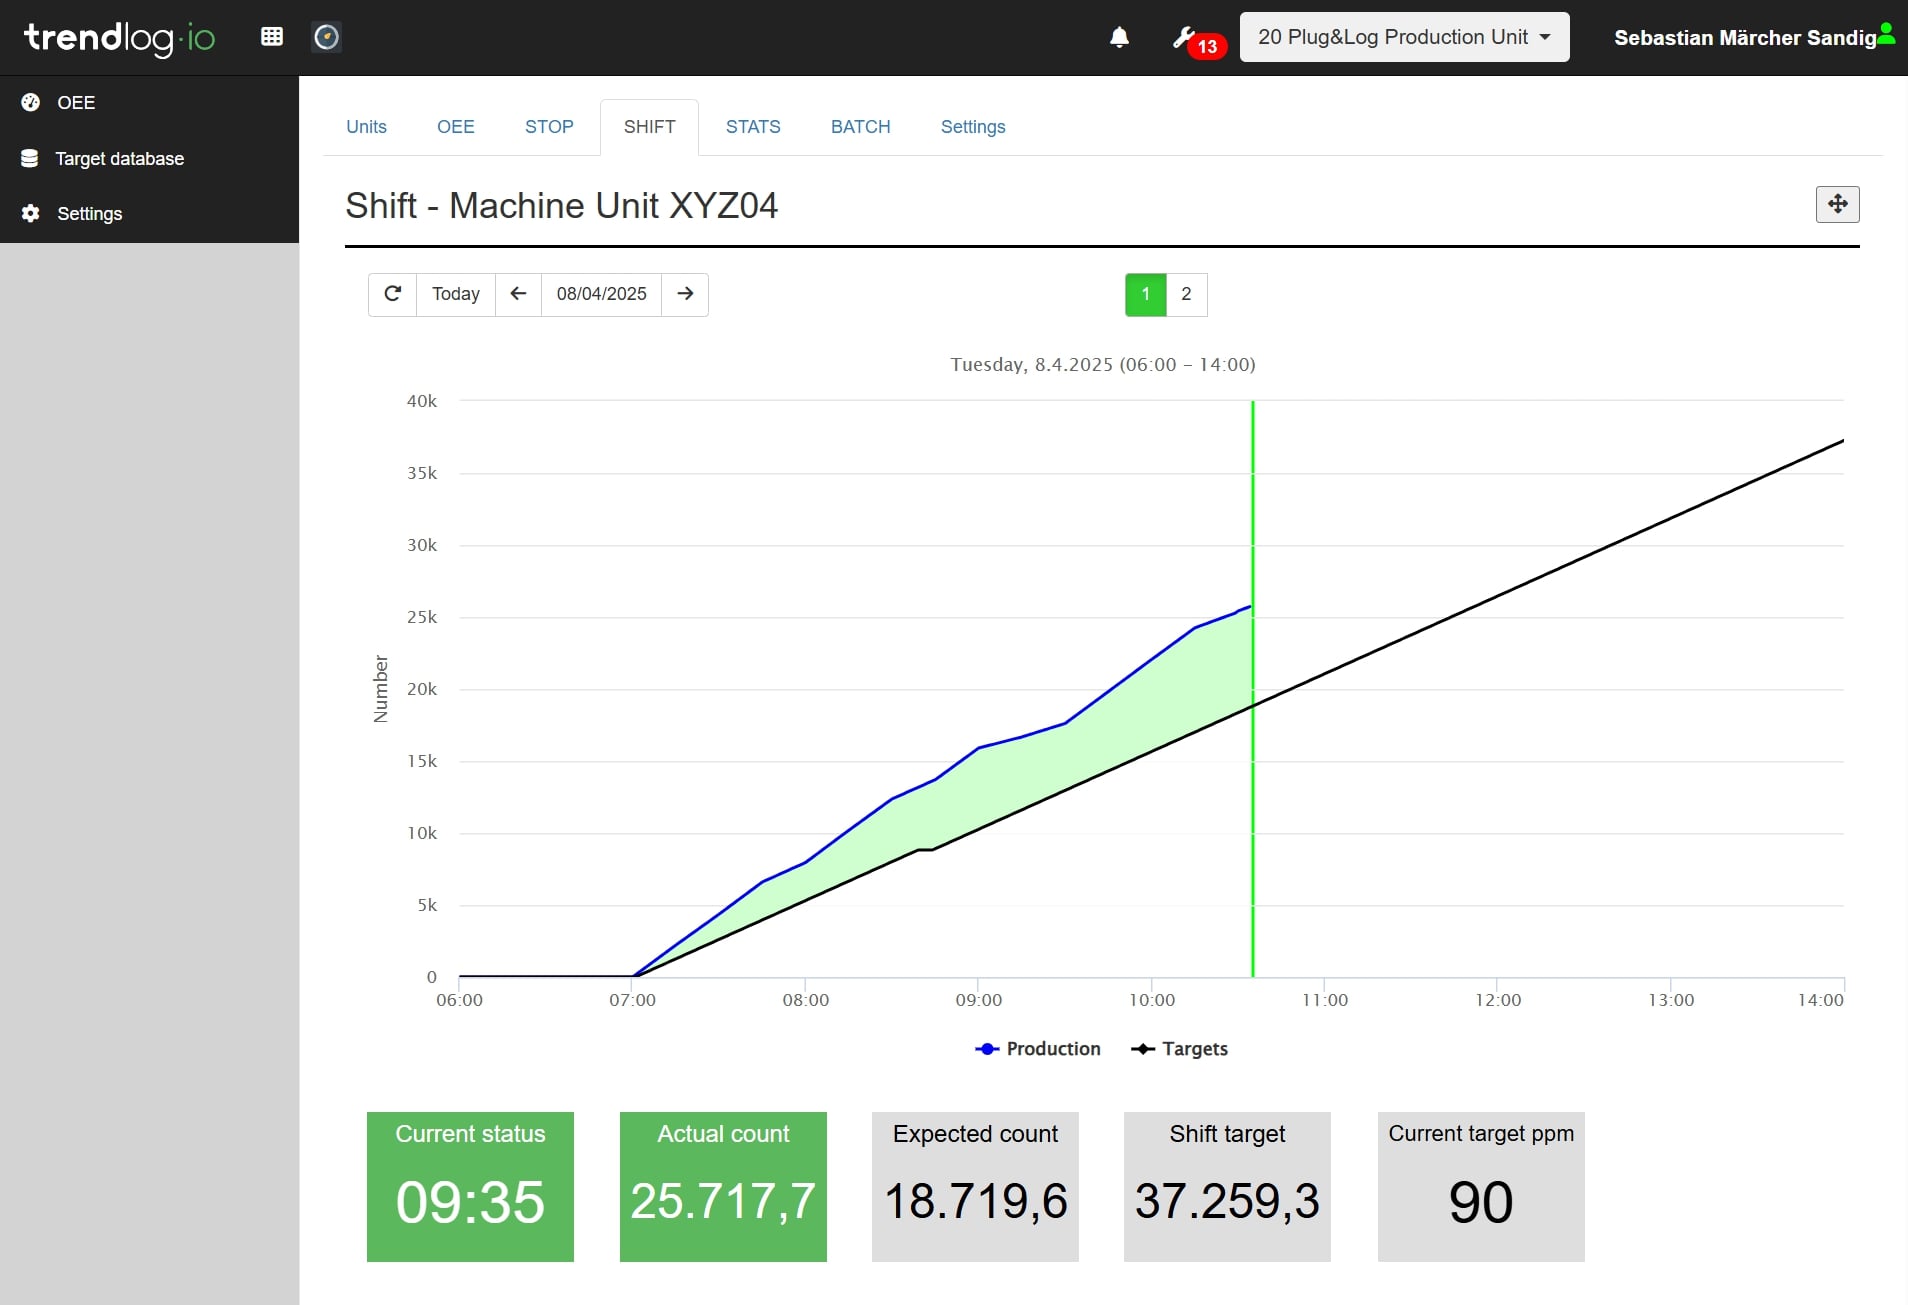Click the OEE palette sidebar icon
The image size is (1908, 1305).
tap(31, 102)
